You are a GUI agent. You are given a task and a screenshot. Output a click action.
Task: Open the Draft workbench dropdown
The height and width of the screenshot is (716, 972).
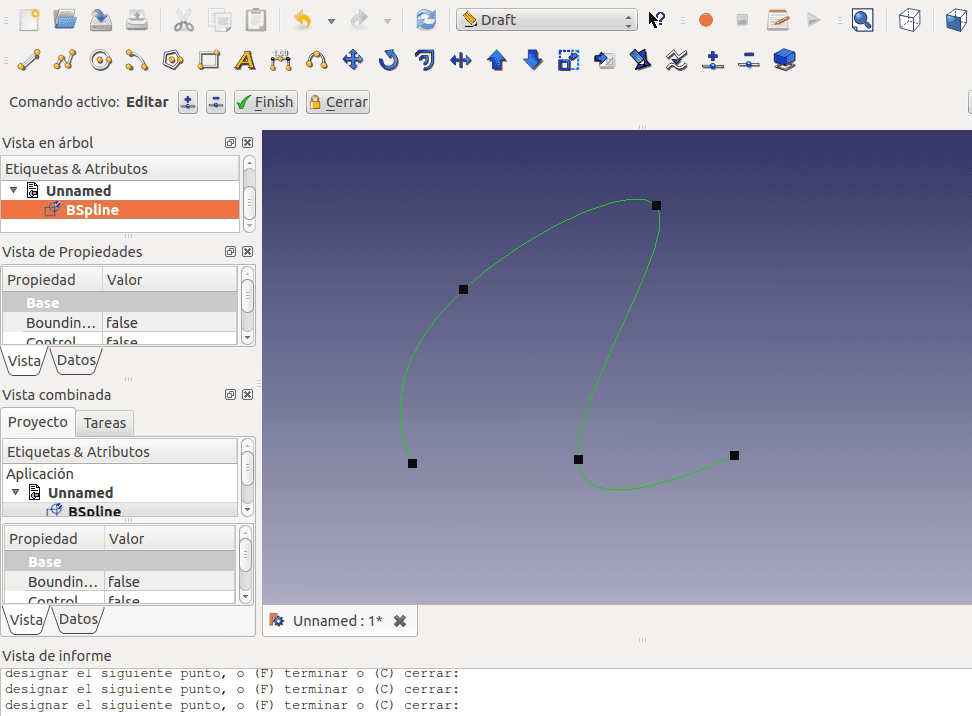[547, 20]
